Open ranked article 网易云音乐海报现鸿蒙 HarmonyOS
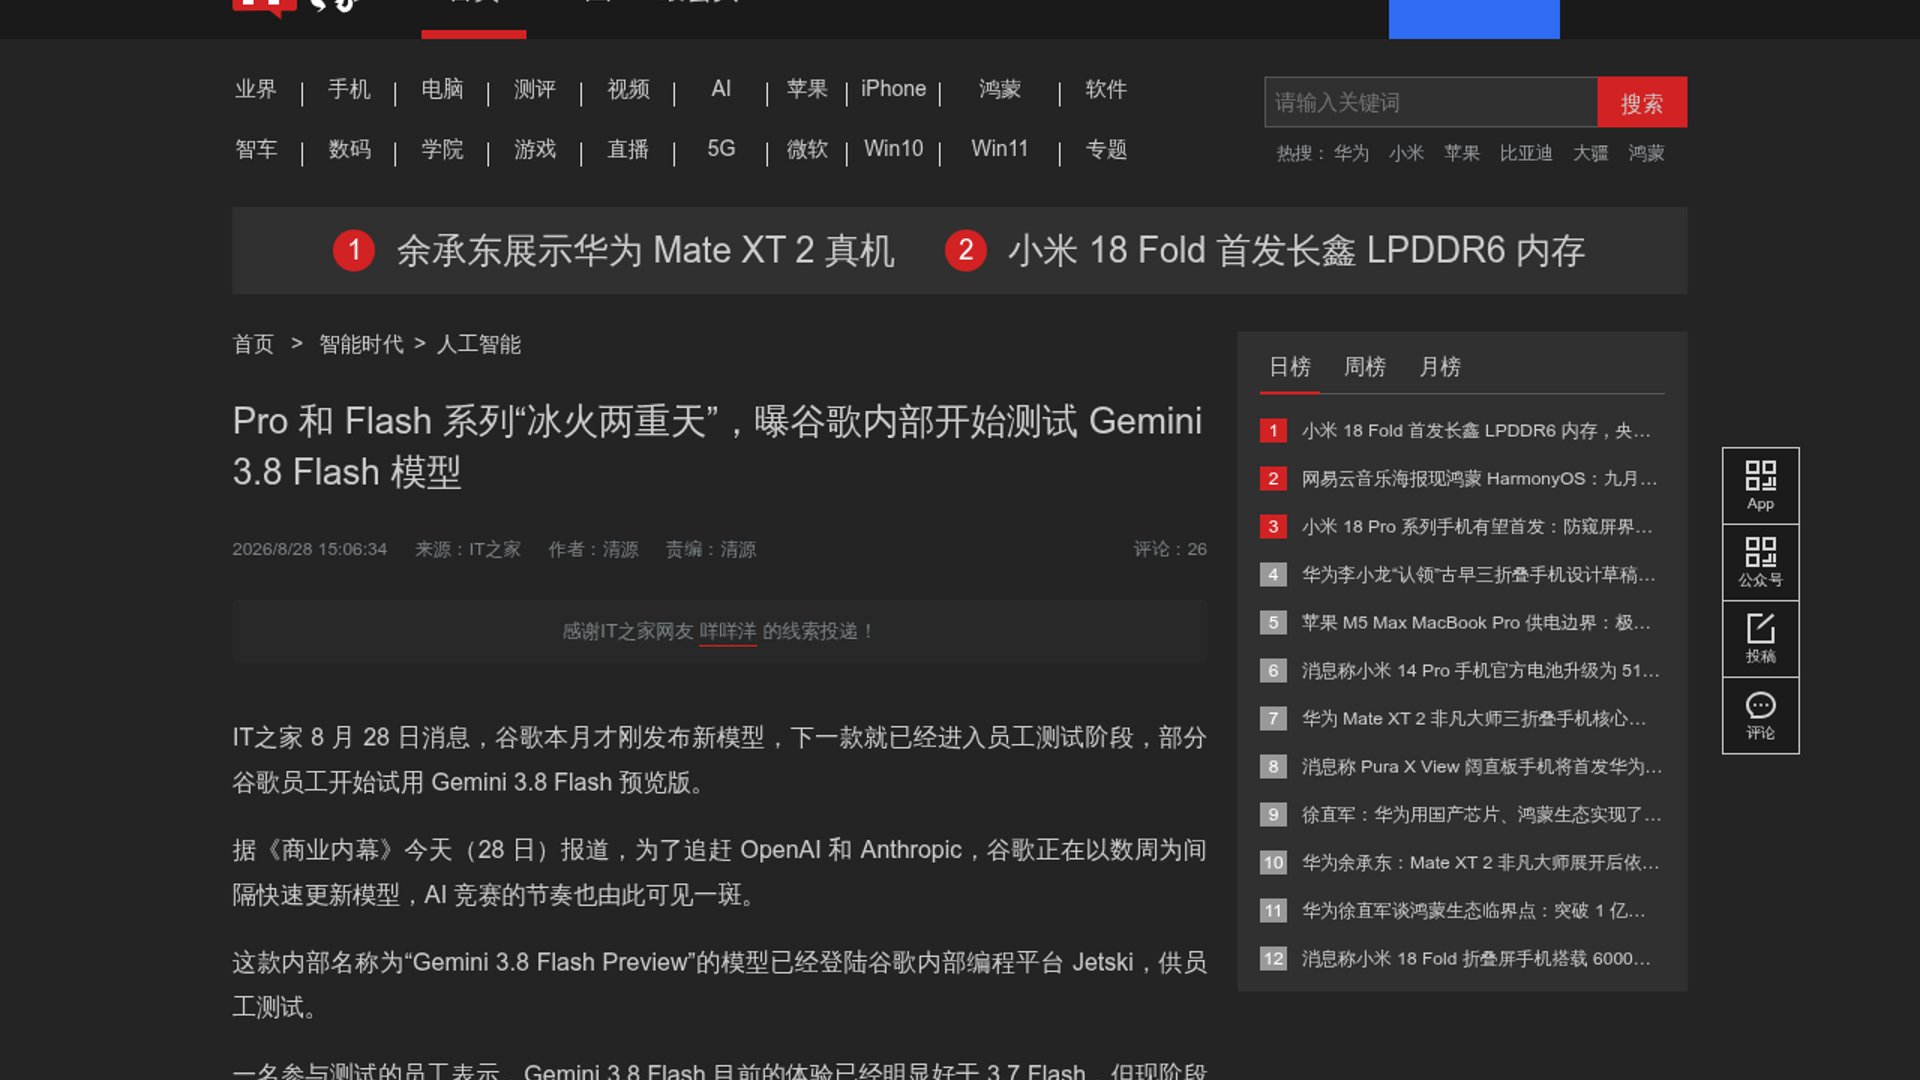This screenshot has height=1080, width=1920. pyautogui.click(x=1479, y=479)
